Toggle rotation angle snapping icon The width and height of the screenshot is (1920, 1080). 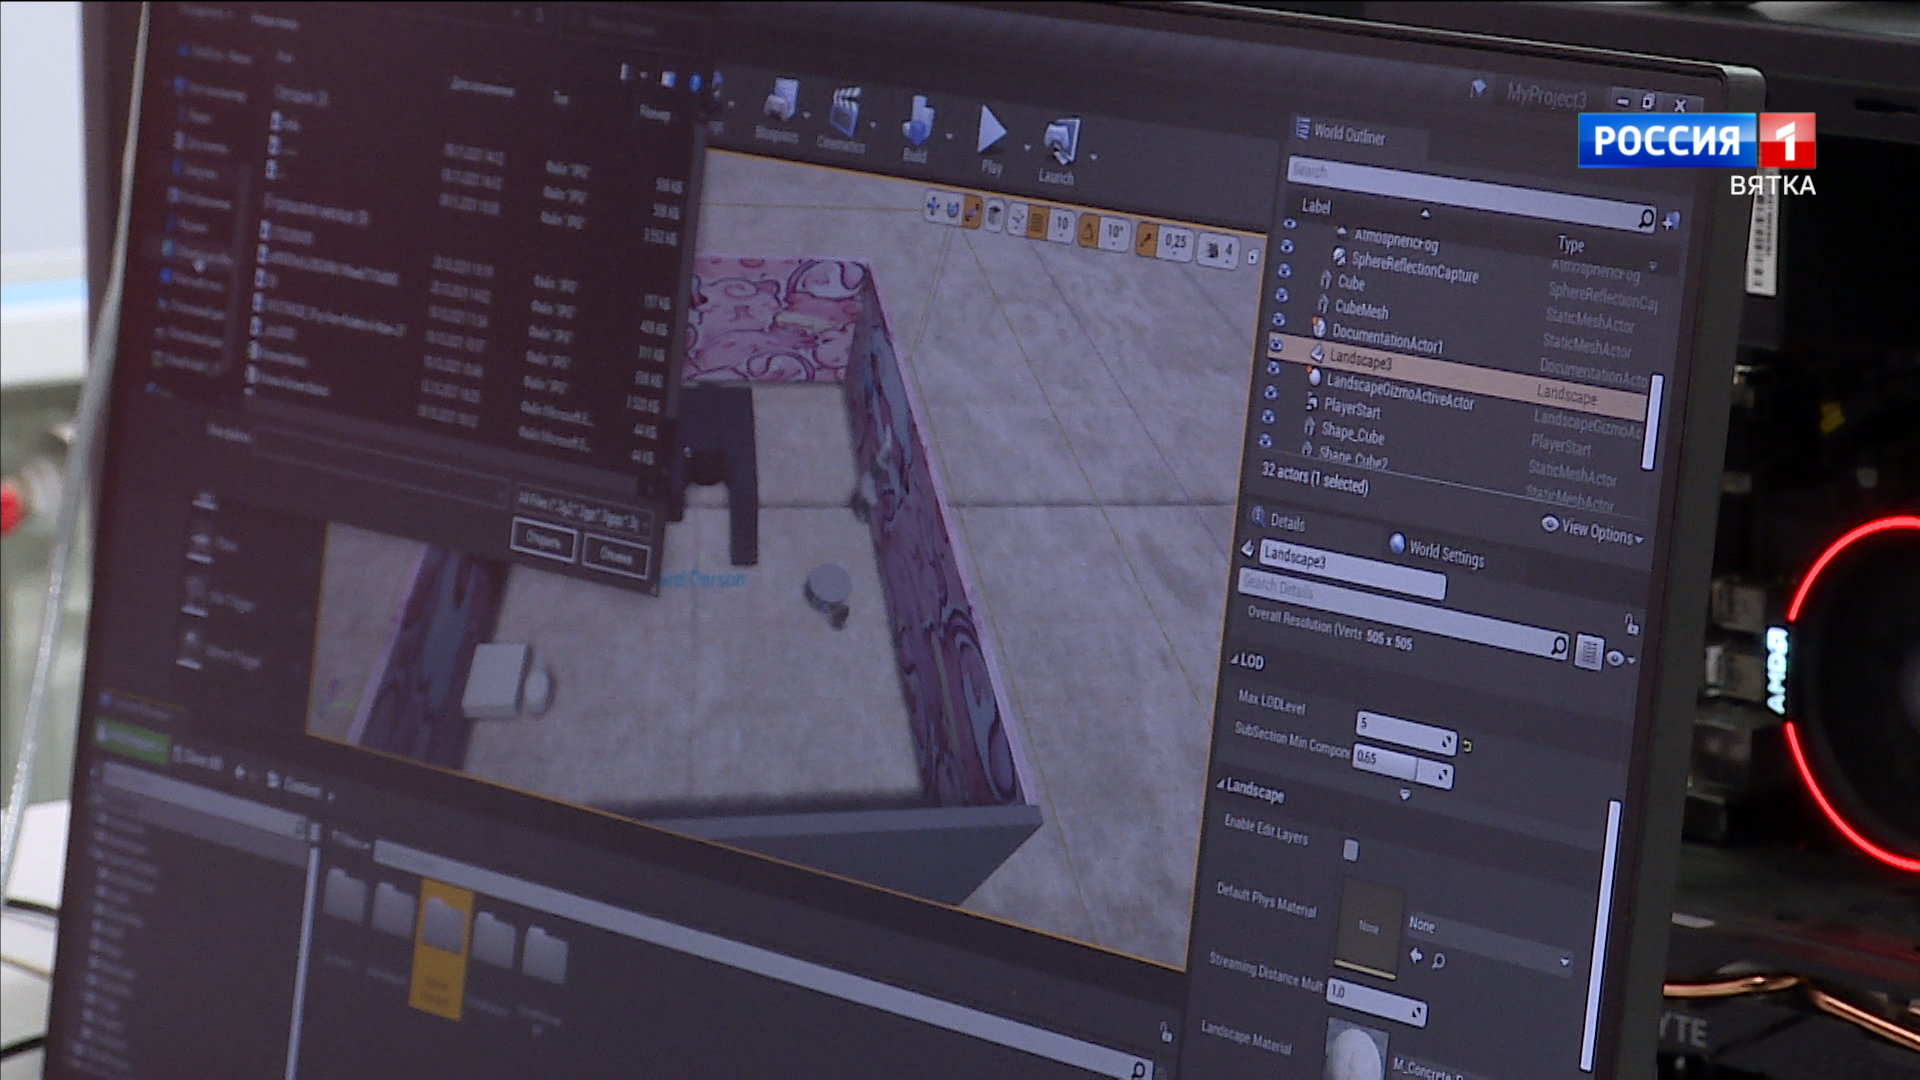pyautogui.click(x=1088, y=231)
